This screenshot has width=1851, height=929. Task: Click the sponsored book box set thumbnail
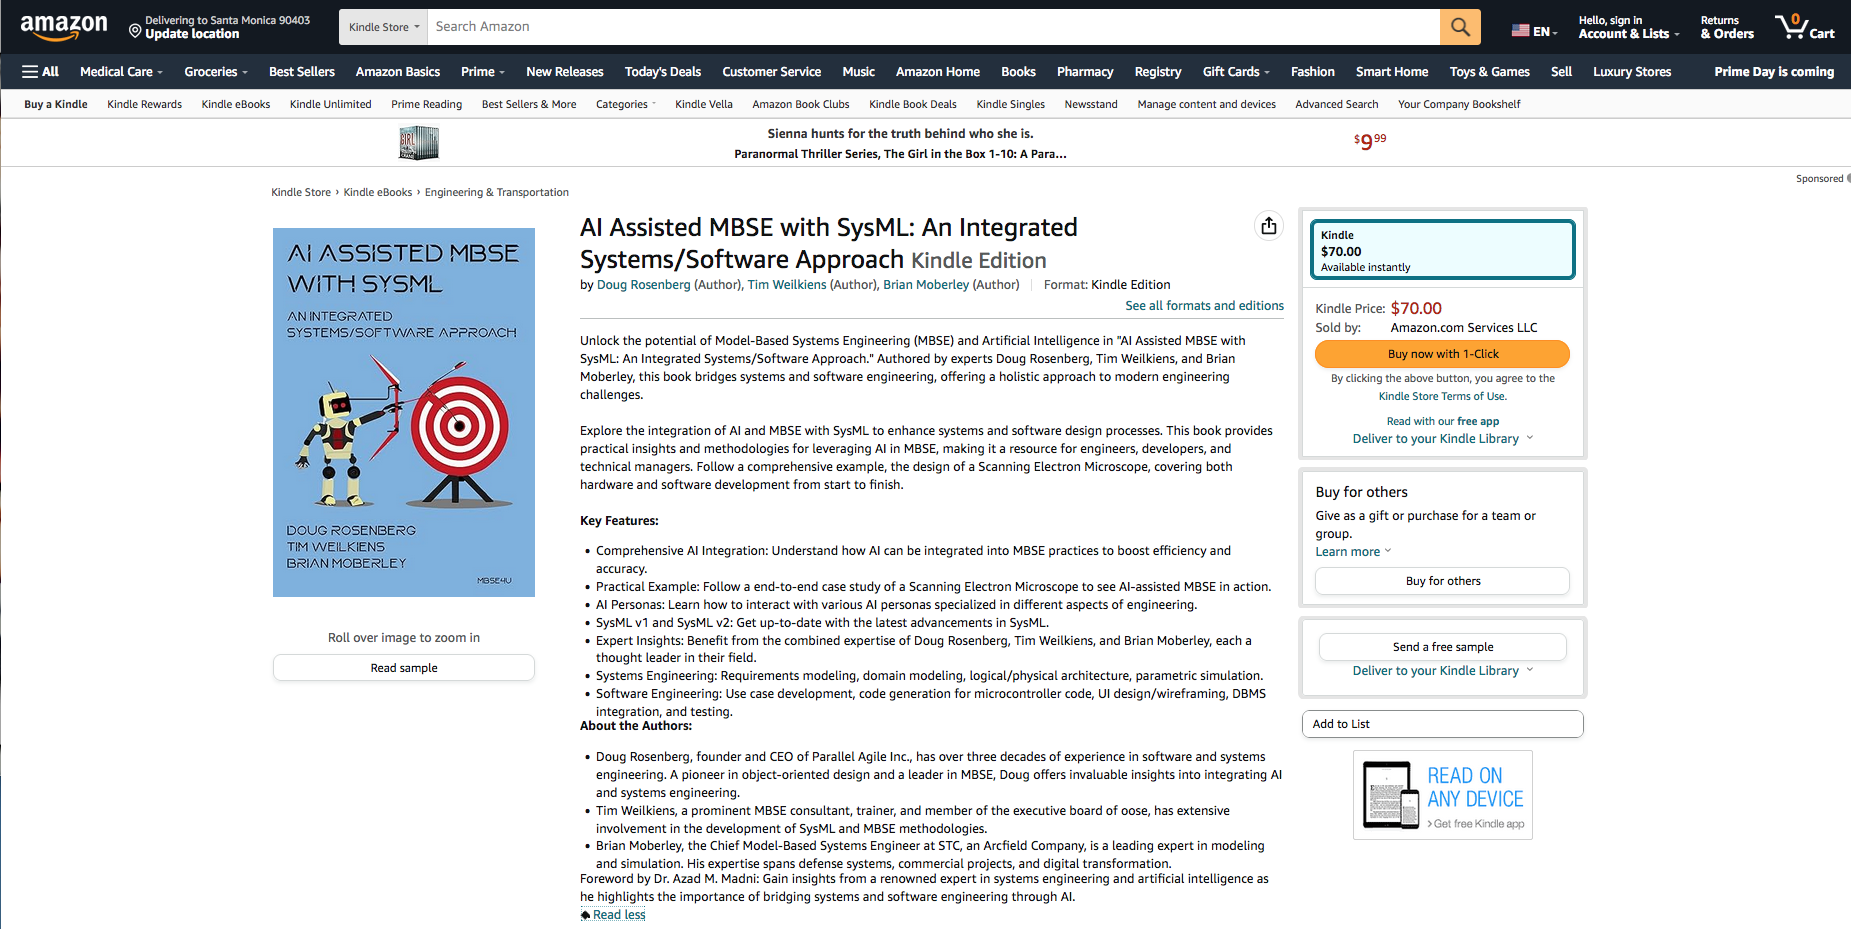tap(419, 143)
